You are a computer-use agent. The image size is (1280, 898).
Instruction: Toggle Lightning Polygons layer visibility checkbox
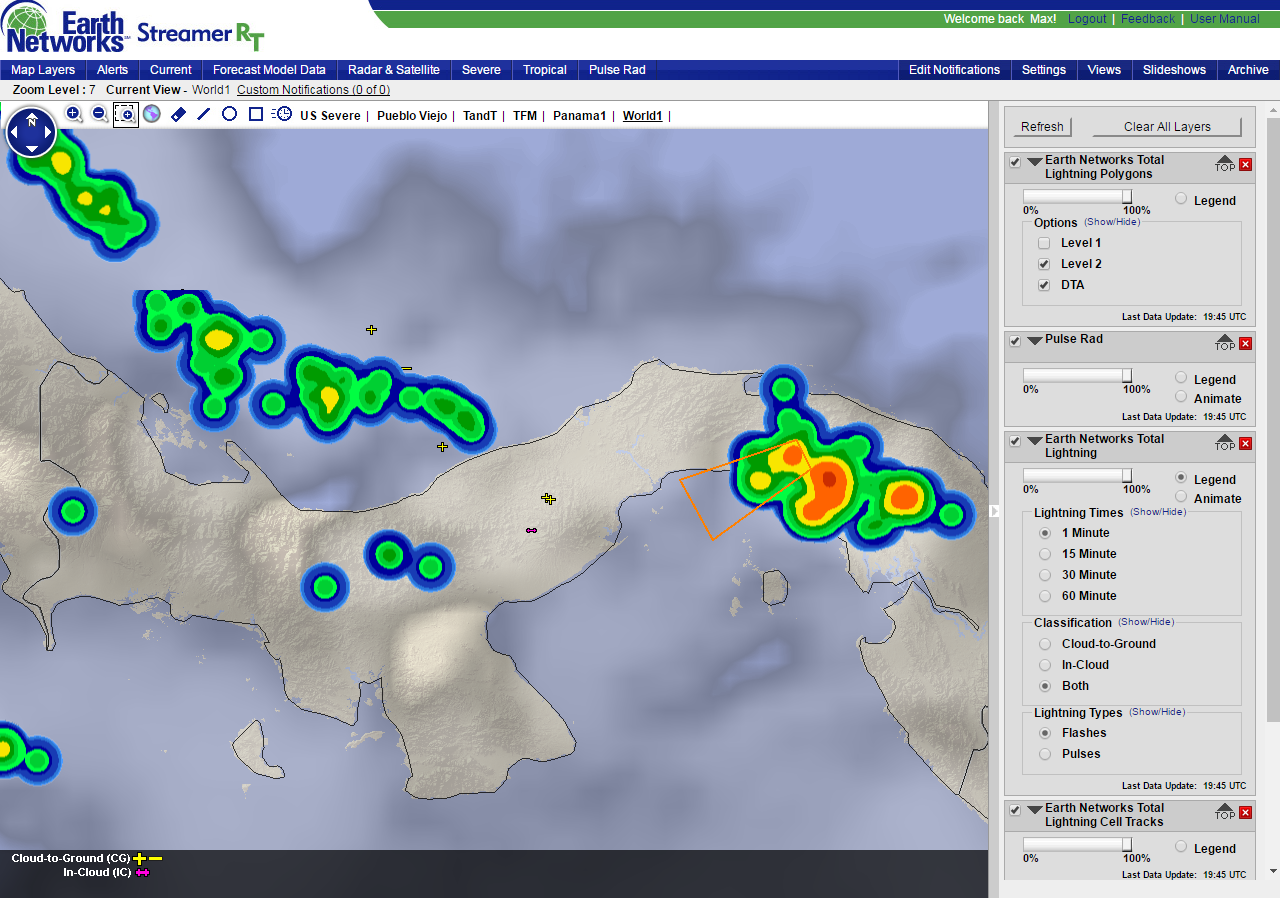pos(1015,162)
